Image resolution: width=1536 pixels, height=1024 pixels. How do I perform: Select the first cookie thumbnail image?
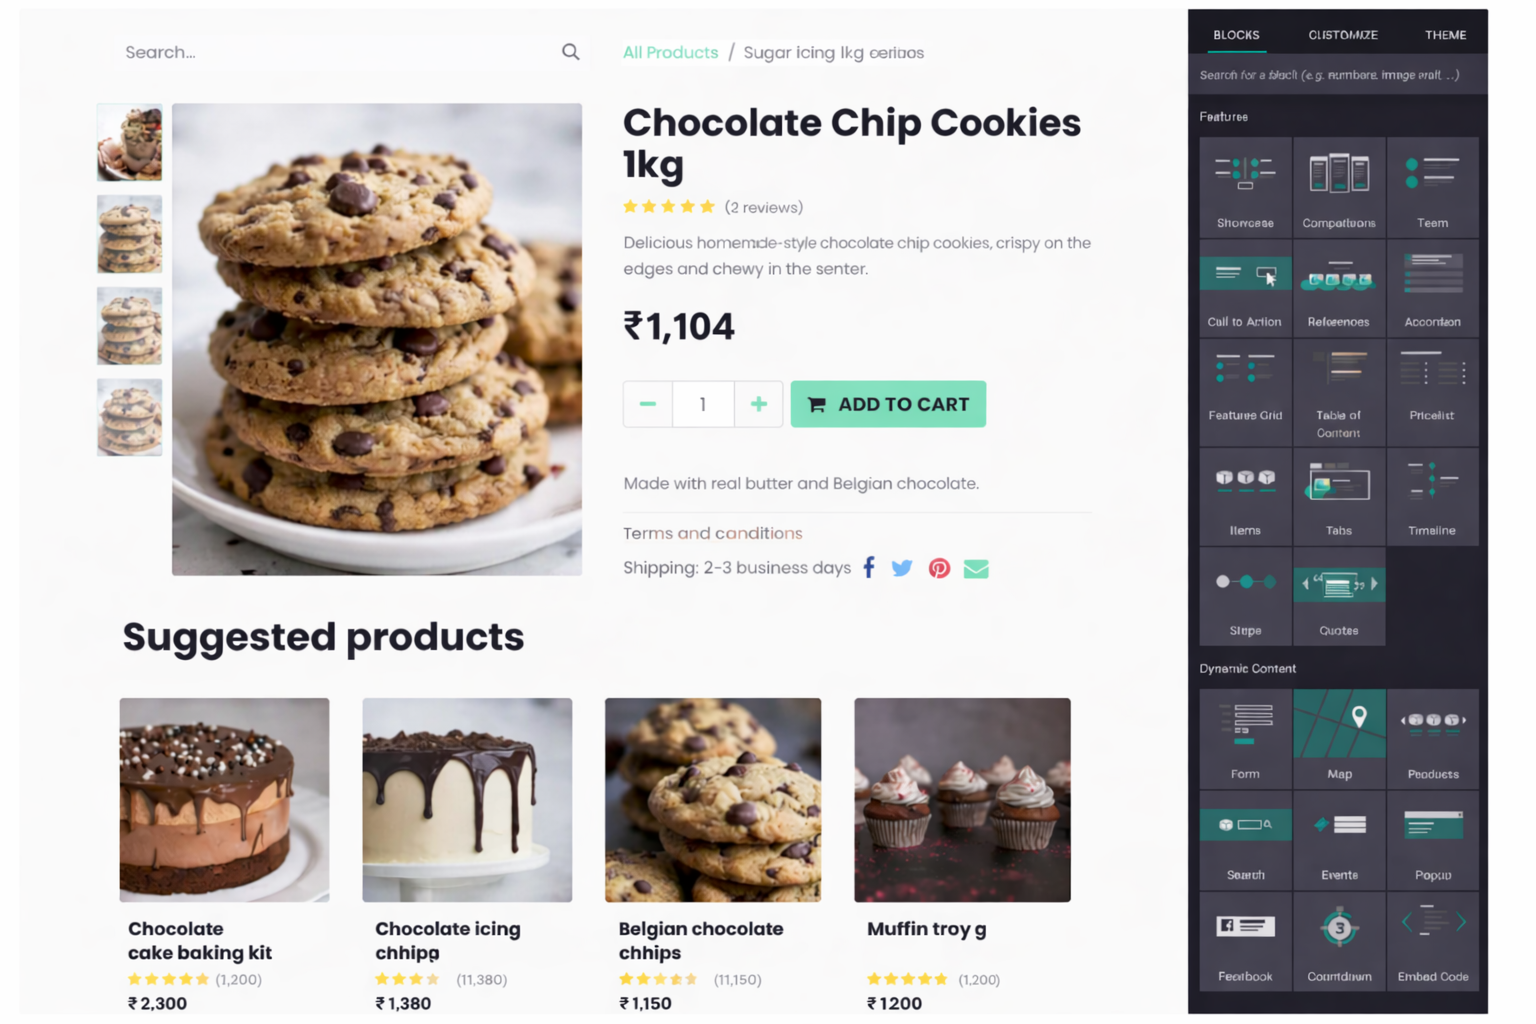[x=129, y=143]
